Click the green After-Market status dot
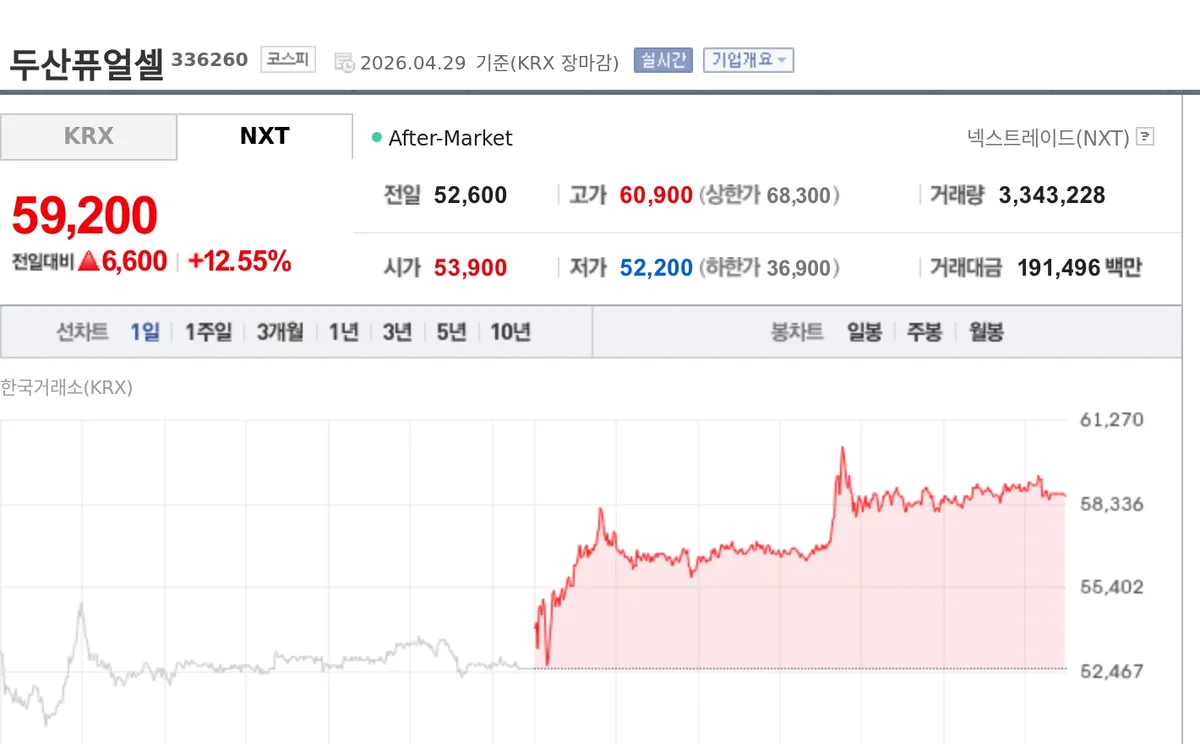Image resolution: width=1200 pixels, height=744 pixels. click(x=374, y=137)
